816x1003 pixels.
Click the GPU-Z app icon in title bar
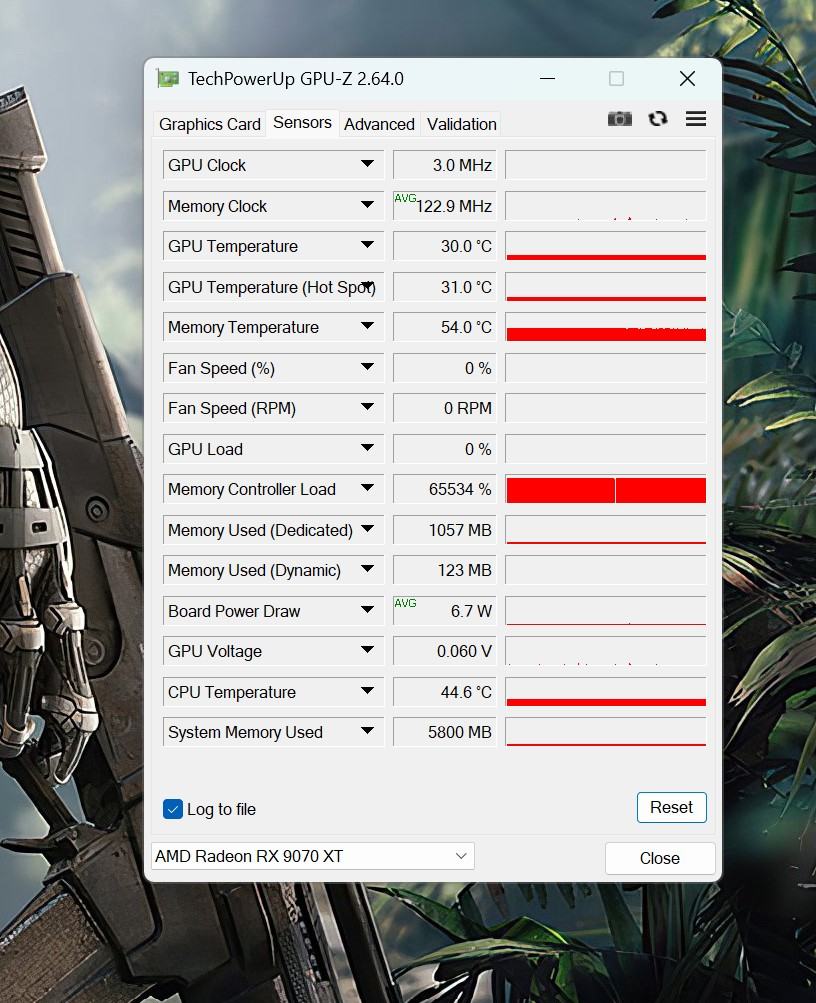168,79
